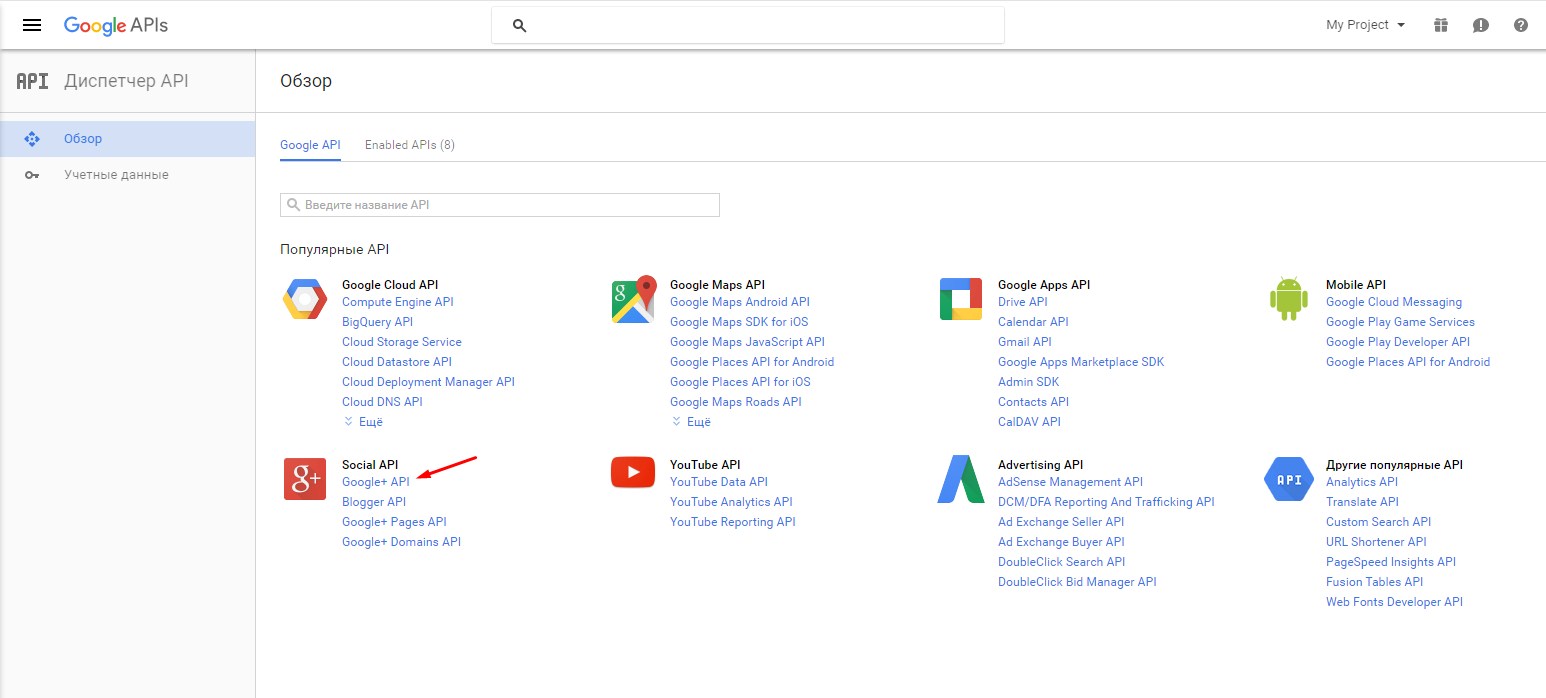Open Calendar API link
Screen dimensions: 1546x698
click(1033, 322)
